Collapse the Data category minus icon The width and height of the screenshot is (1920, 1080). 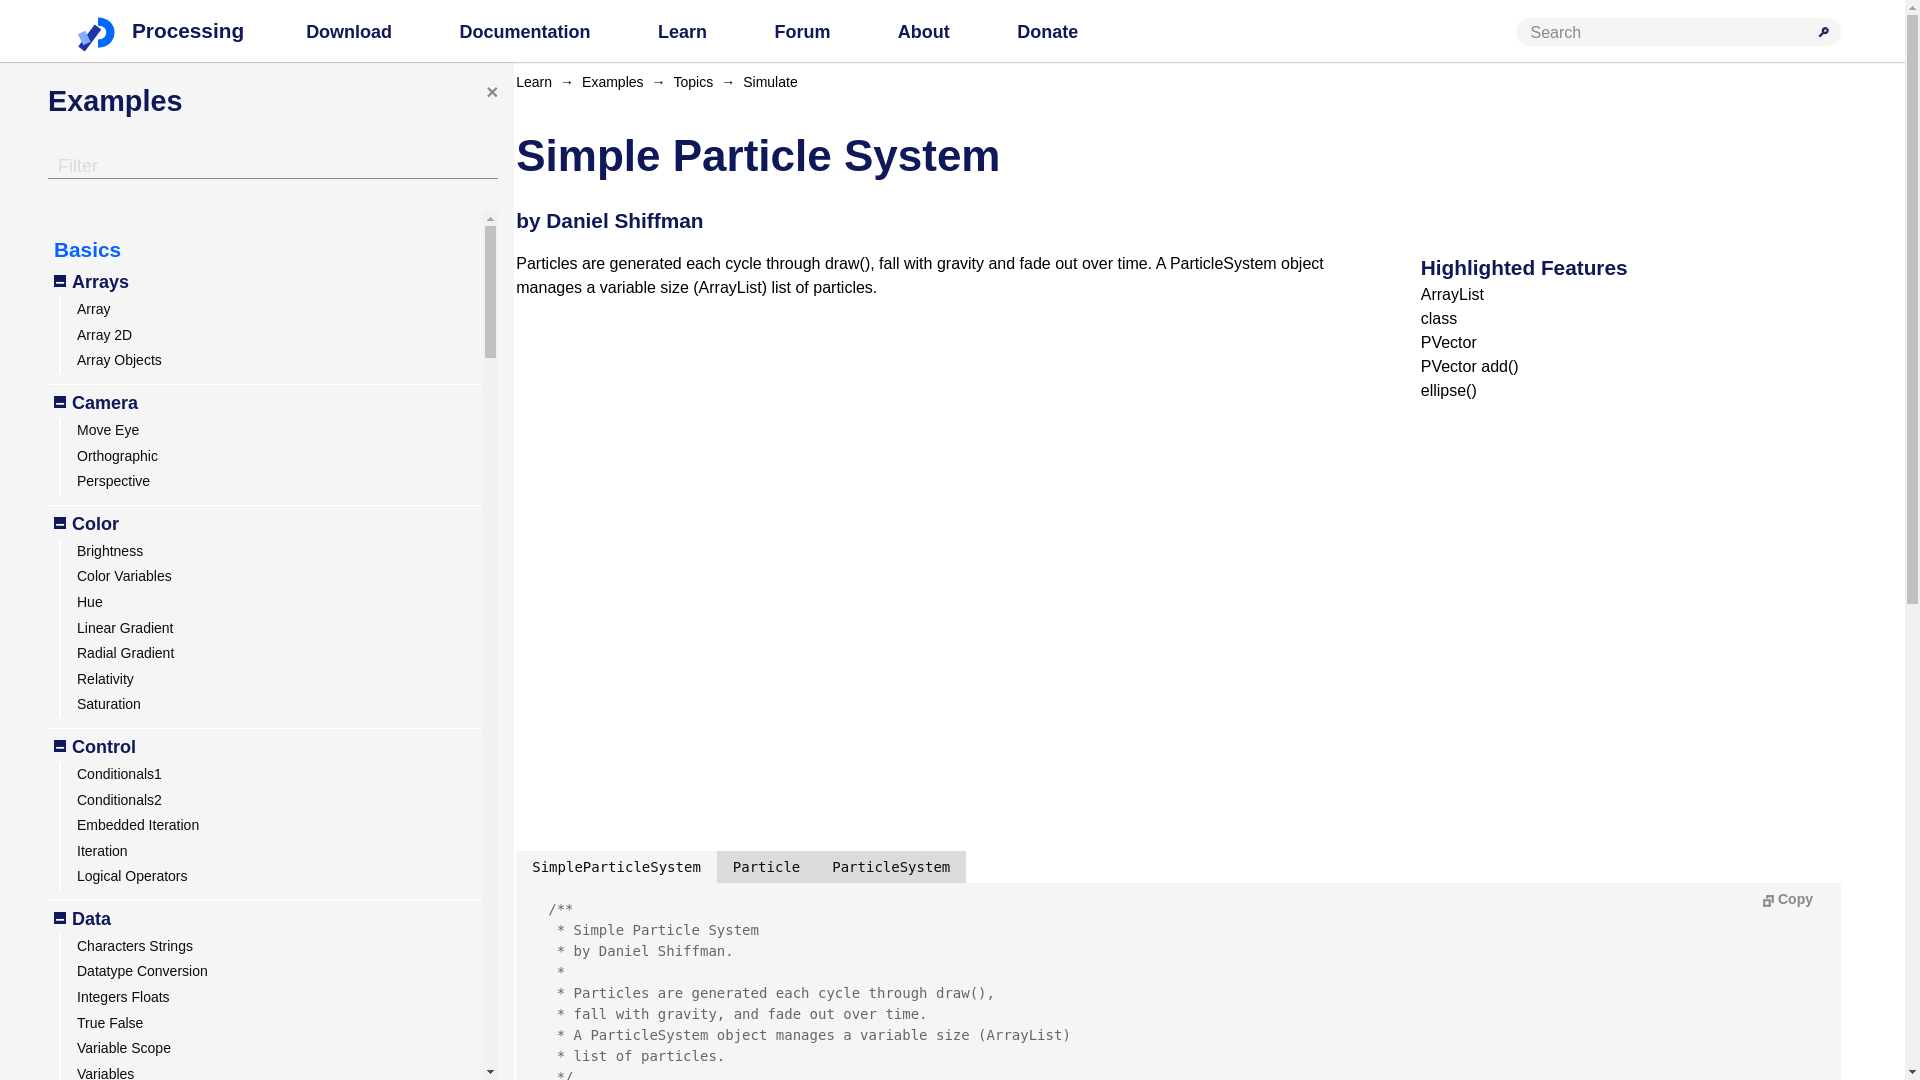[60, 919]
